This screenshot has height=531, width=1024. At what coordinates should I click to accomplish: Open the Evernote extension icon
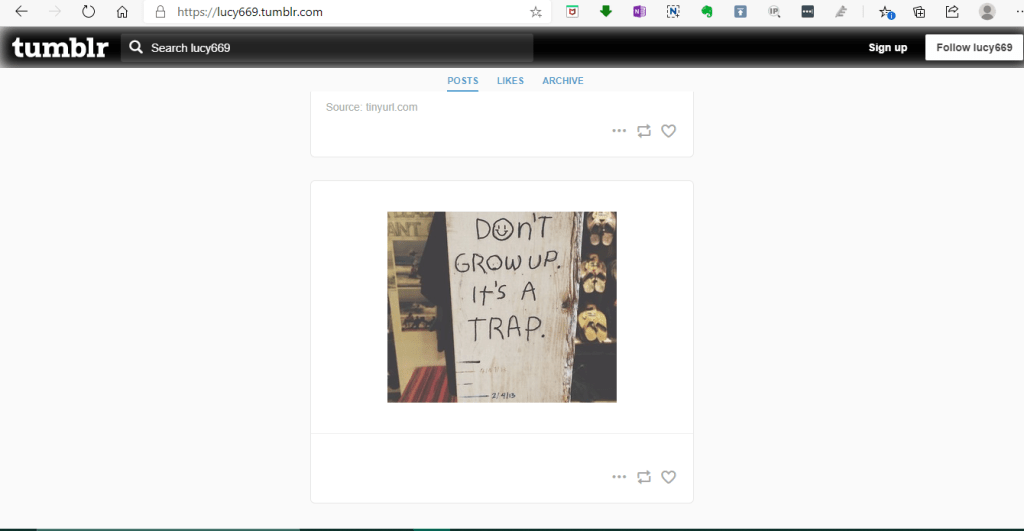[x=706, y=12]
